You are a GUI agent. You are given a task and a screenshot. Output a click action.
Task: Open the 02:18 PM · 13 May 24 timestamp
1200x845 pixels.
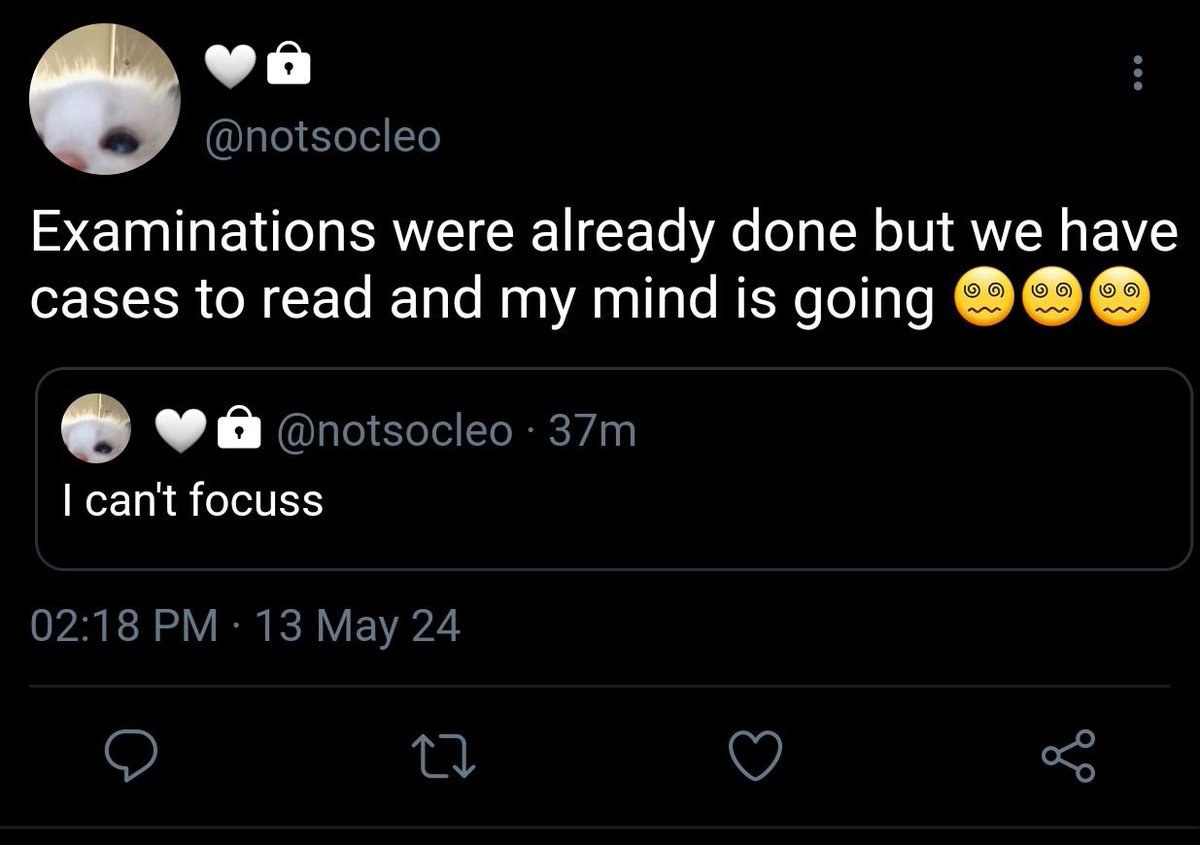[x=245, y=627]
